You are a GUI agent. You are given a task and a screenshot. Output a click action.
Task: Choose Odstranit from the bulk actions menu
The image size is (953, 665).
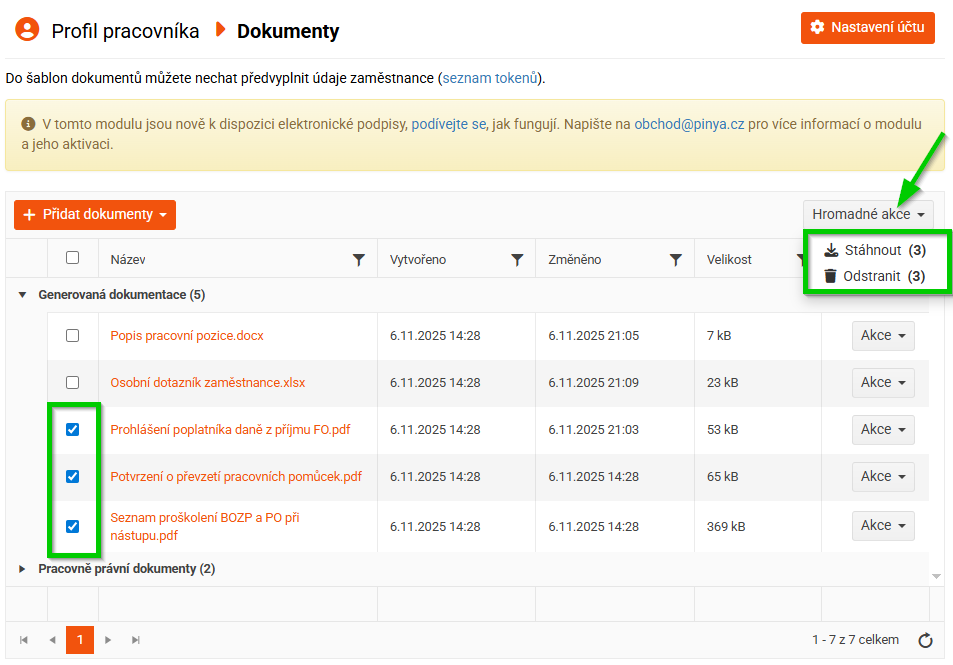pyautogui.click(x=872, y=276)
